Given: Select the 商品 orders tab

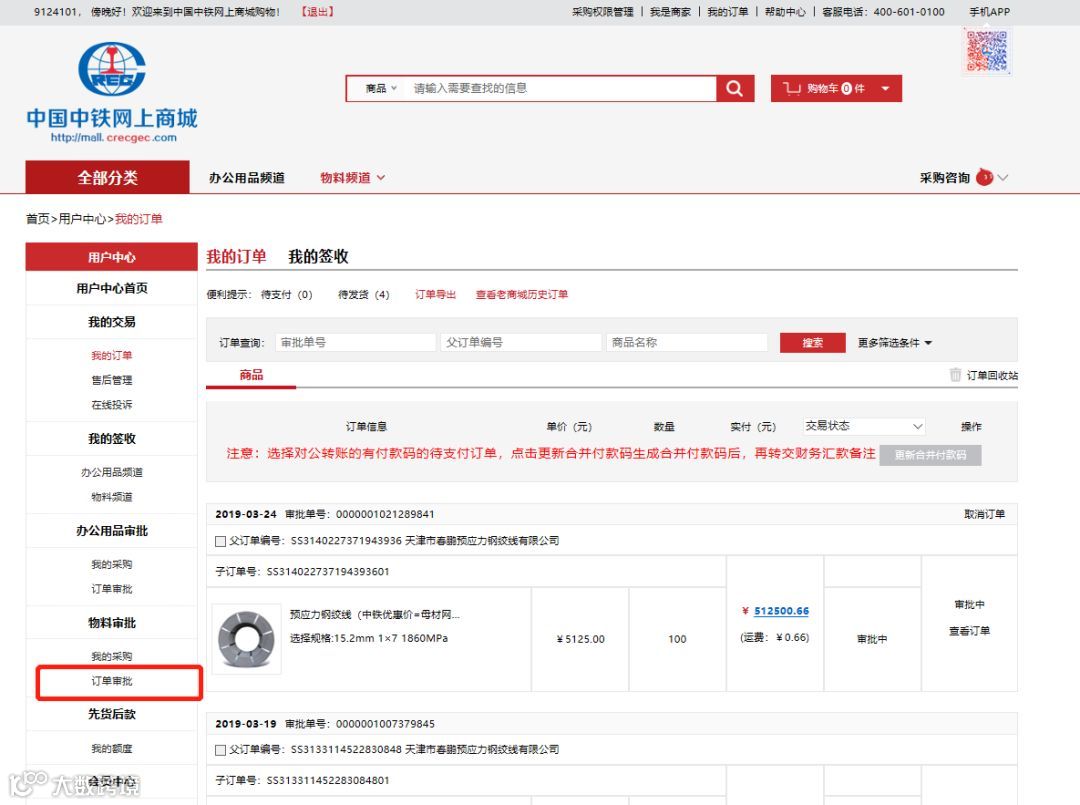Looking at the screenshot, I should click(251, 375).
